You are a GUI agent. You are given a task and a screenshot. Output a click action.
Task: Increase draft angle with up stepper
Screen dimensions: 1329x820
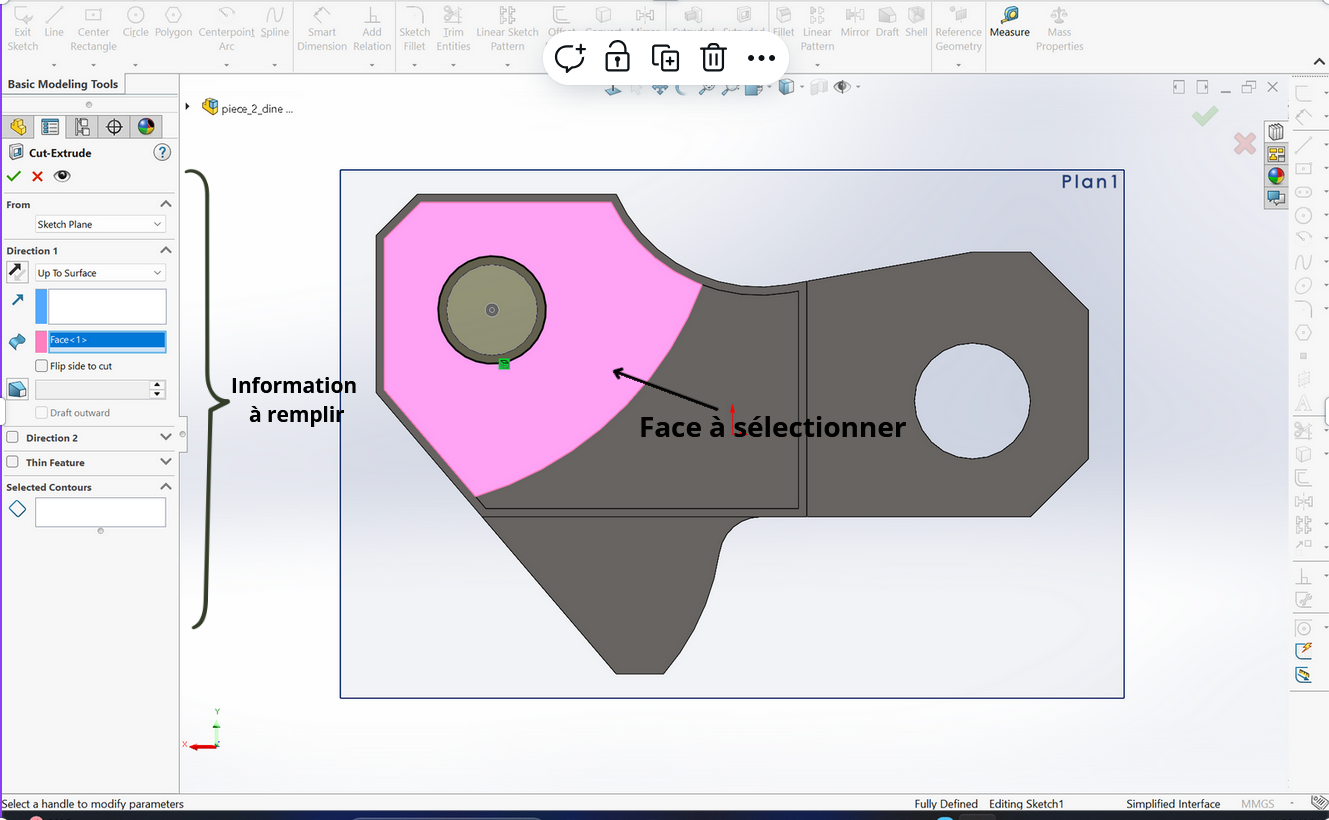(157, 385)
